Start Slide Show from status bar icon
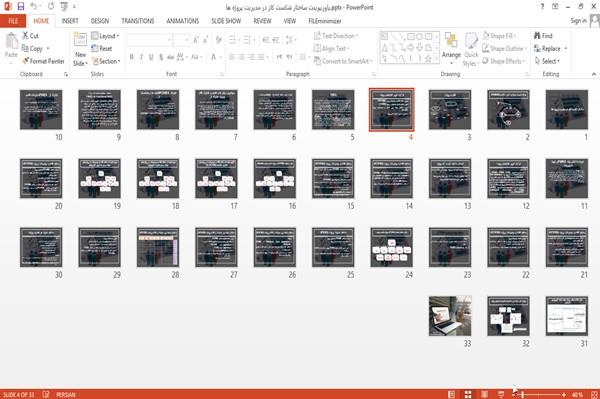The image size is (600, 399). tap(501, 394)
